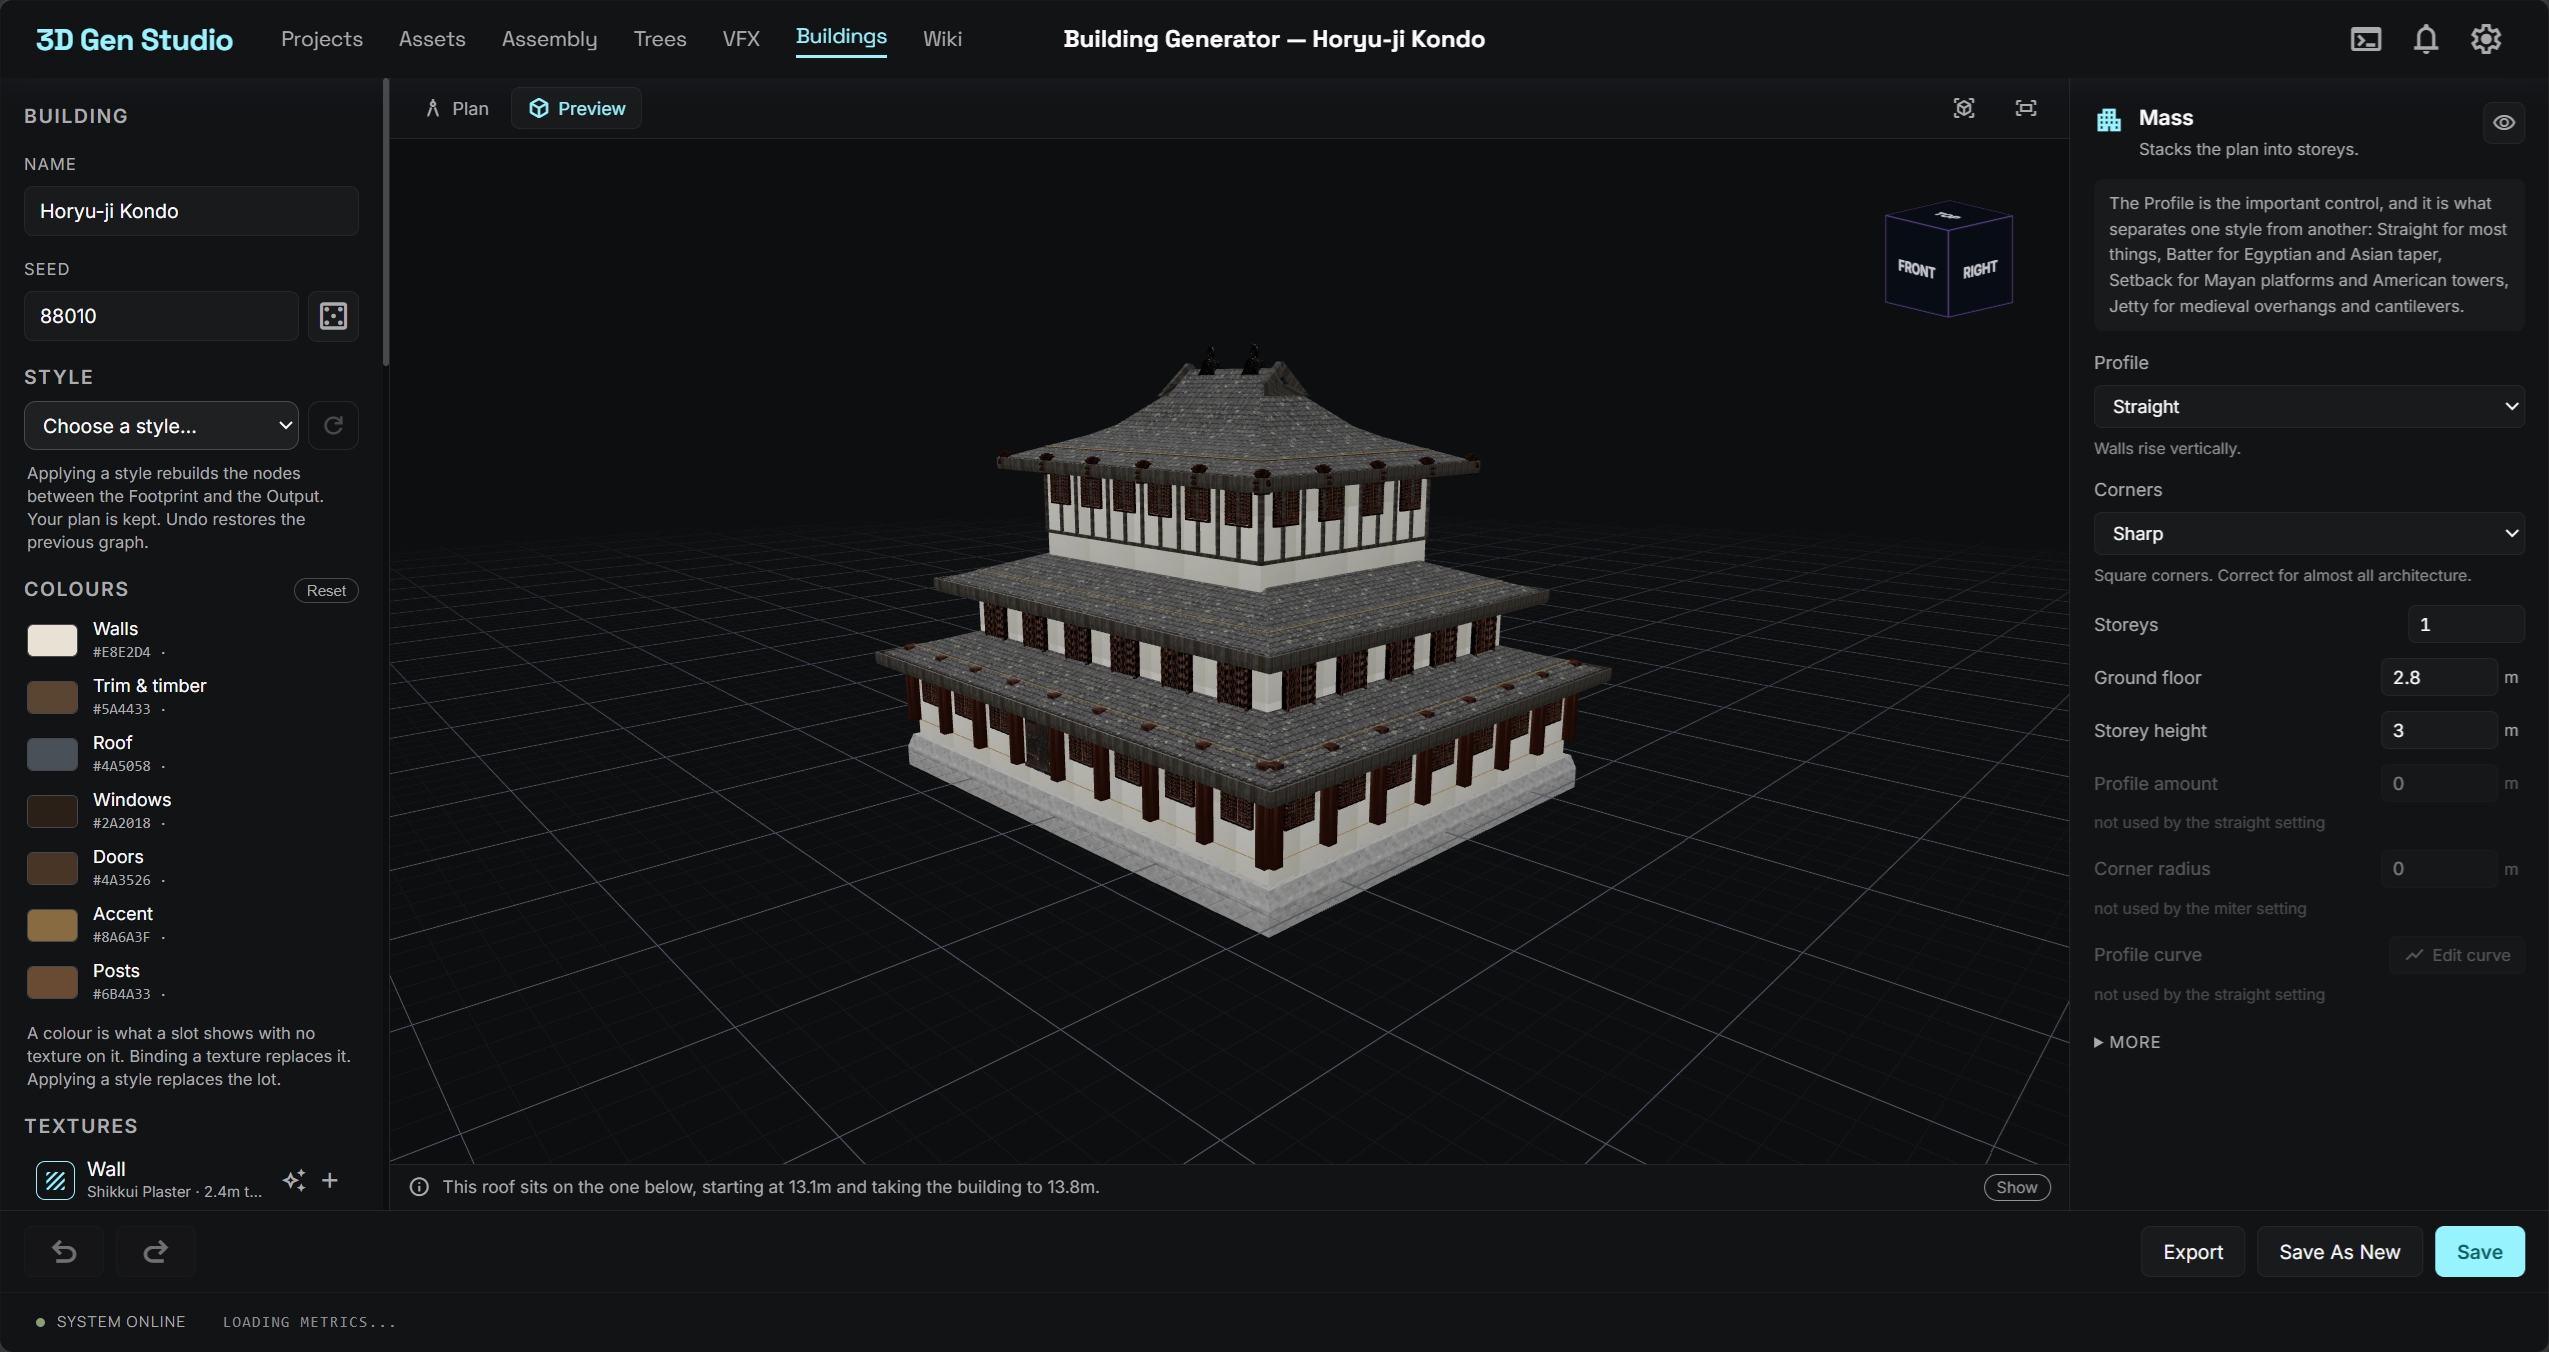
Task: Click the undo arrow
Action: pyautogui.click(x=64, y=1252)
